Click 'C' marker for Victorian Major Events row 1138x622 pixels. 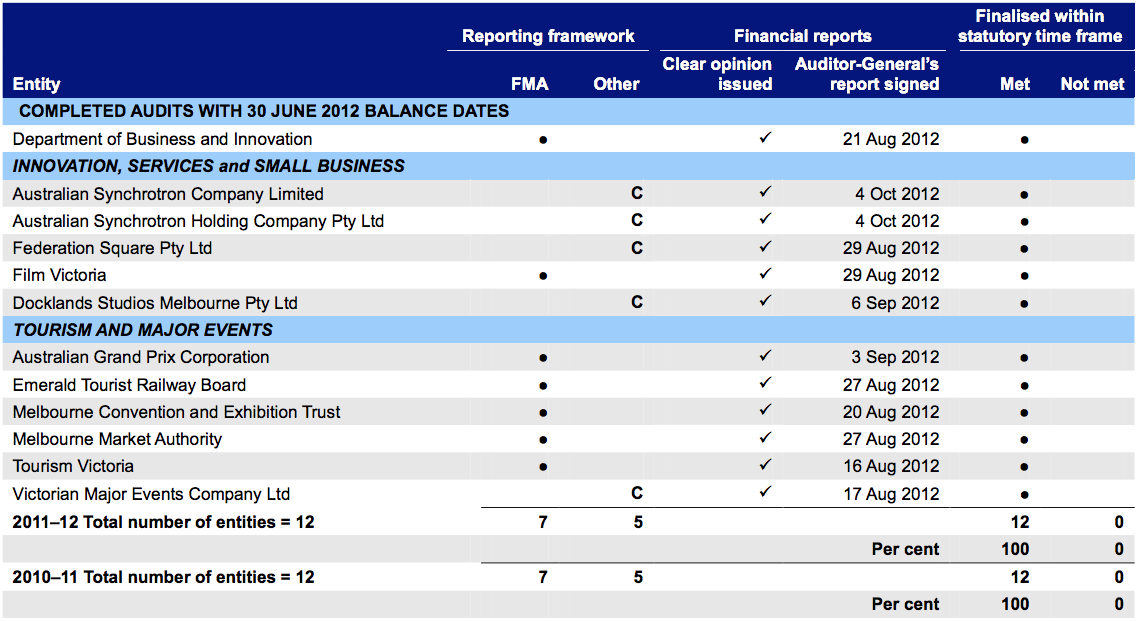tap(636, 494)
